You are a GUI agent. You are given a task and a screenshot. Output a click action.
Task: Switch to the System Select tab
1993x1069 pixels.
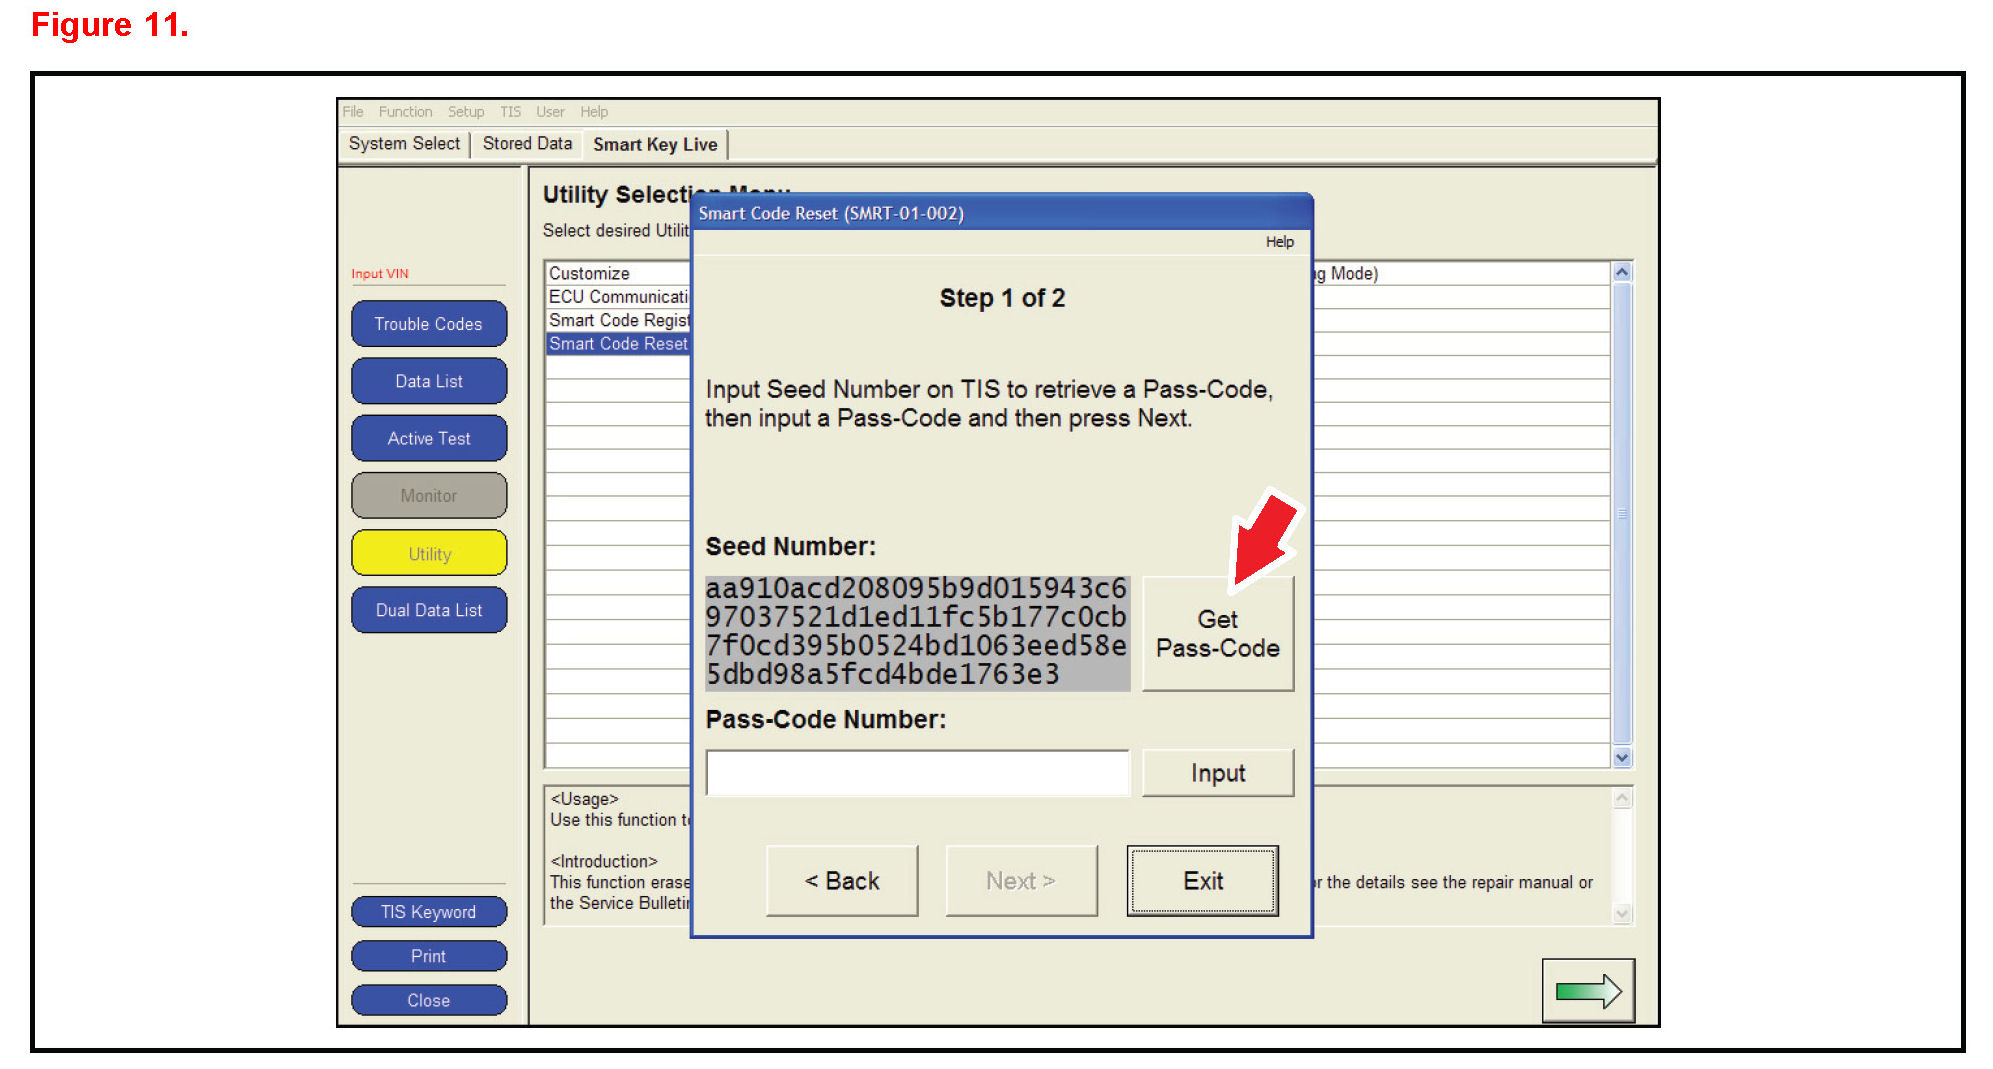[x=404, y=144]
